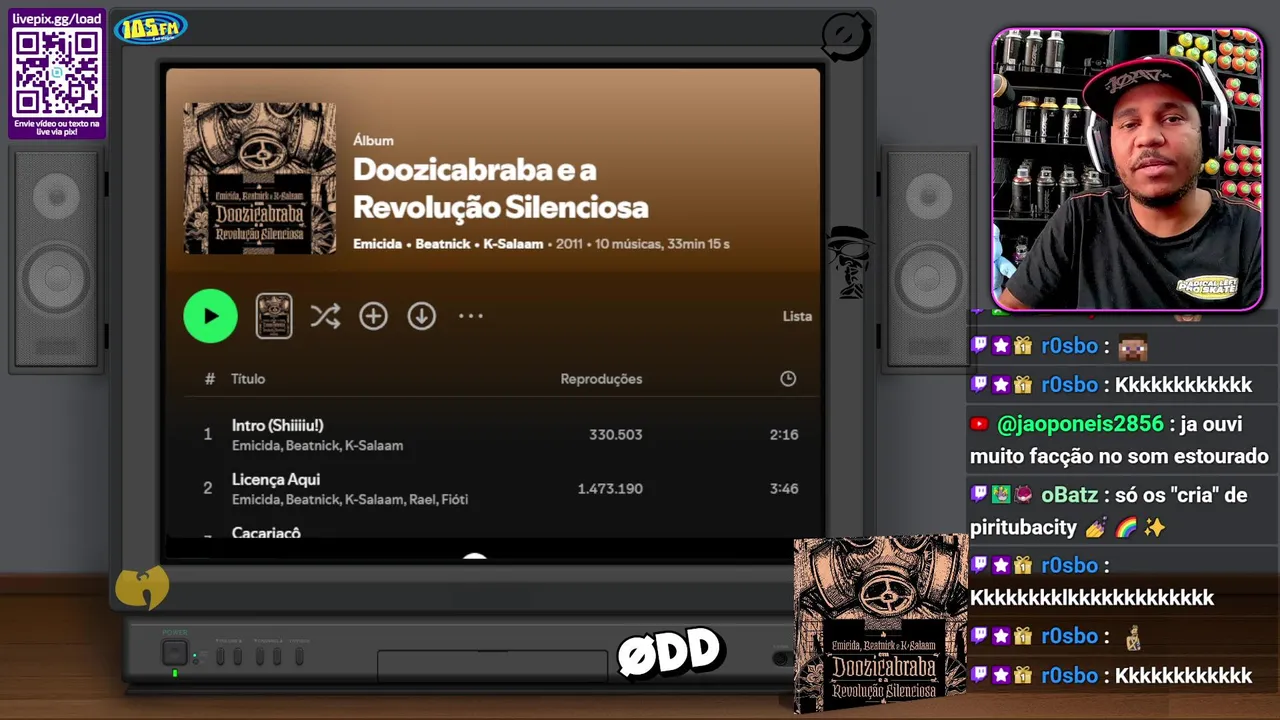Screen dimensions: 1280x720
Task: Click the TV power button
Action: [175, 653]
